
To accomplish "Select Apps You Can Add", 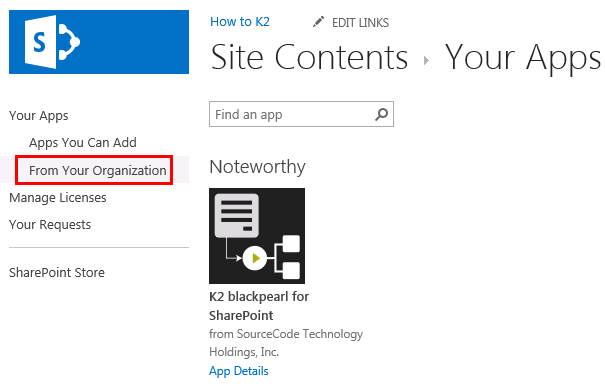I will coord(83,143).
